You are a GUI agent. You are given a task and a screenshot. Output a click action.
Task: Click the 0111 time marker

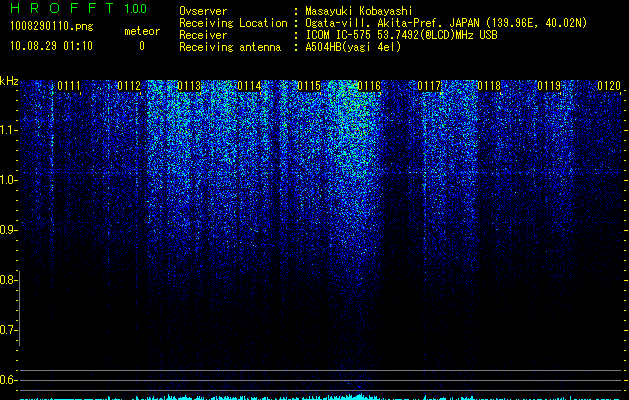pyautogui.click(x=69, y=86)
